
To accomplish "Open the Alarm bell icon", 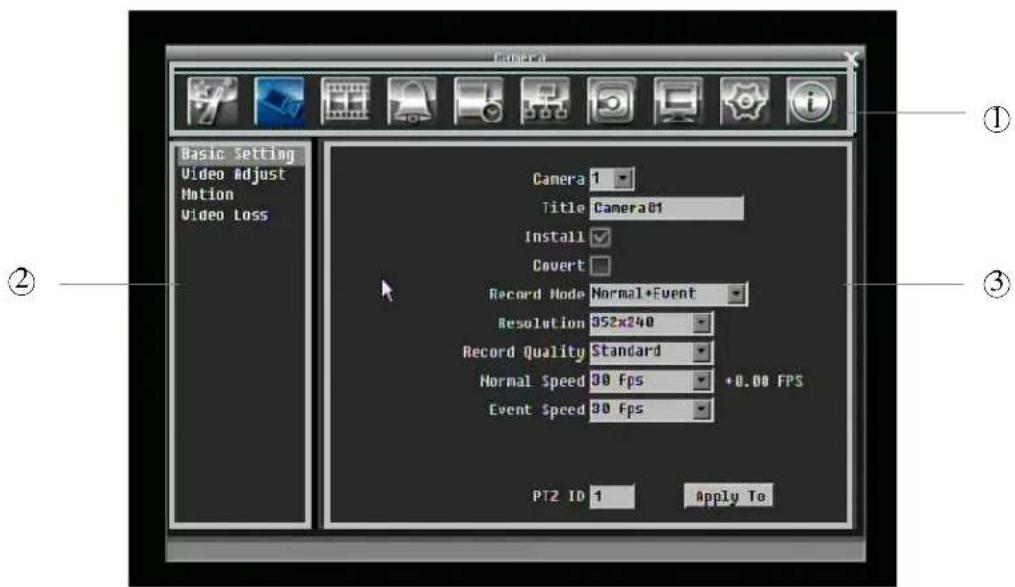I will 412,101.
